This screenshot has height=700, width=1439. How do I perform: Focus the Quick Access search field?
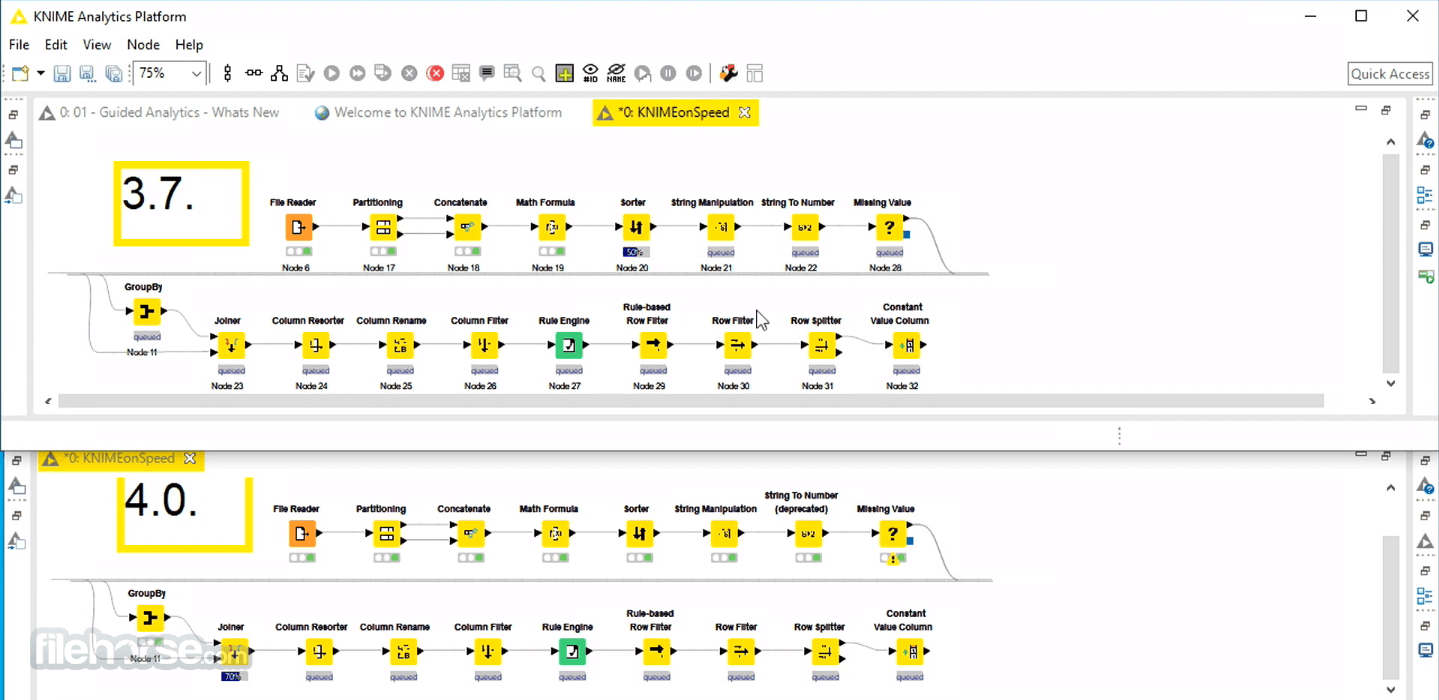[1389, 73]
